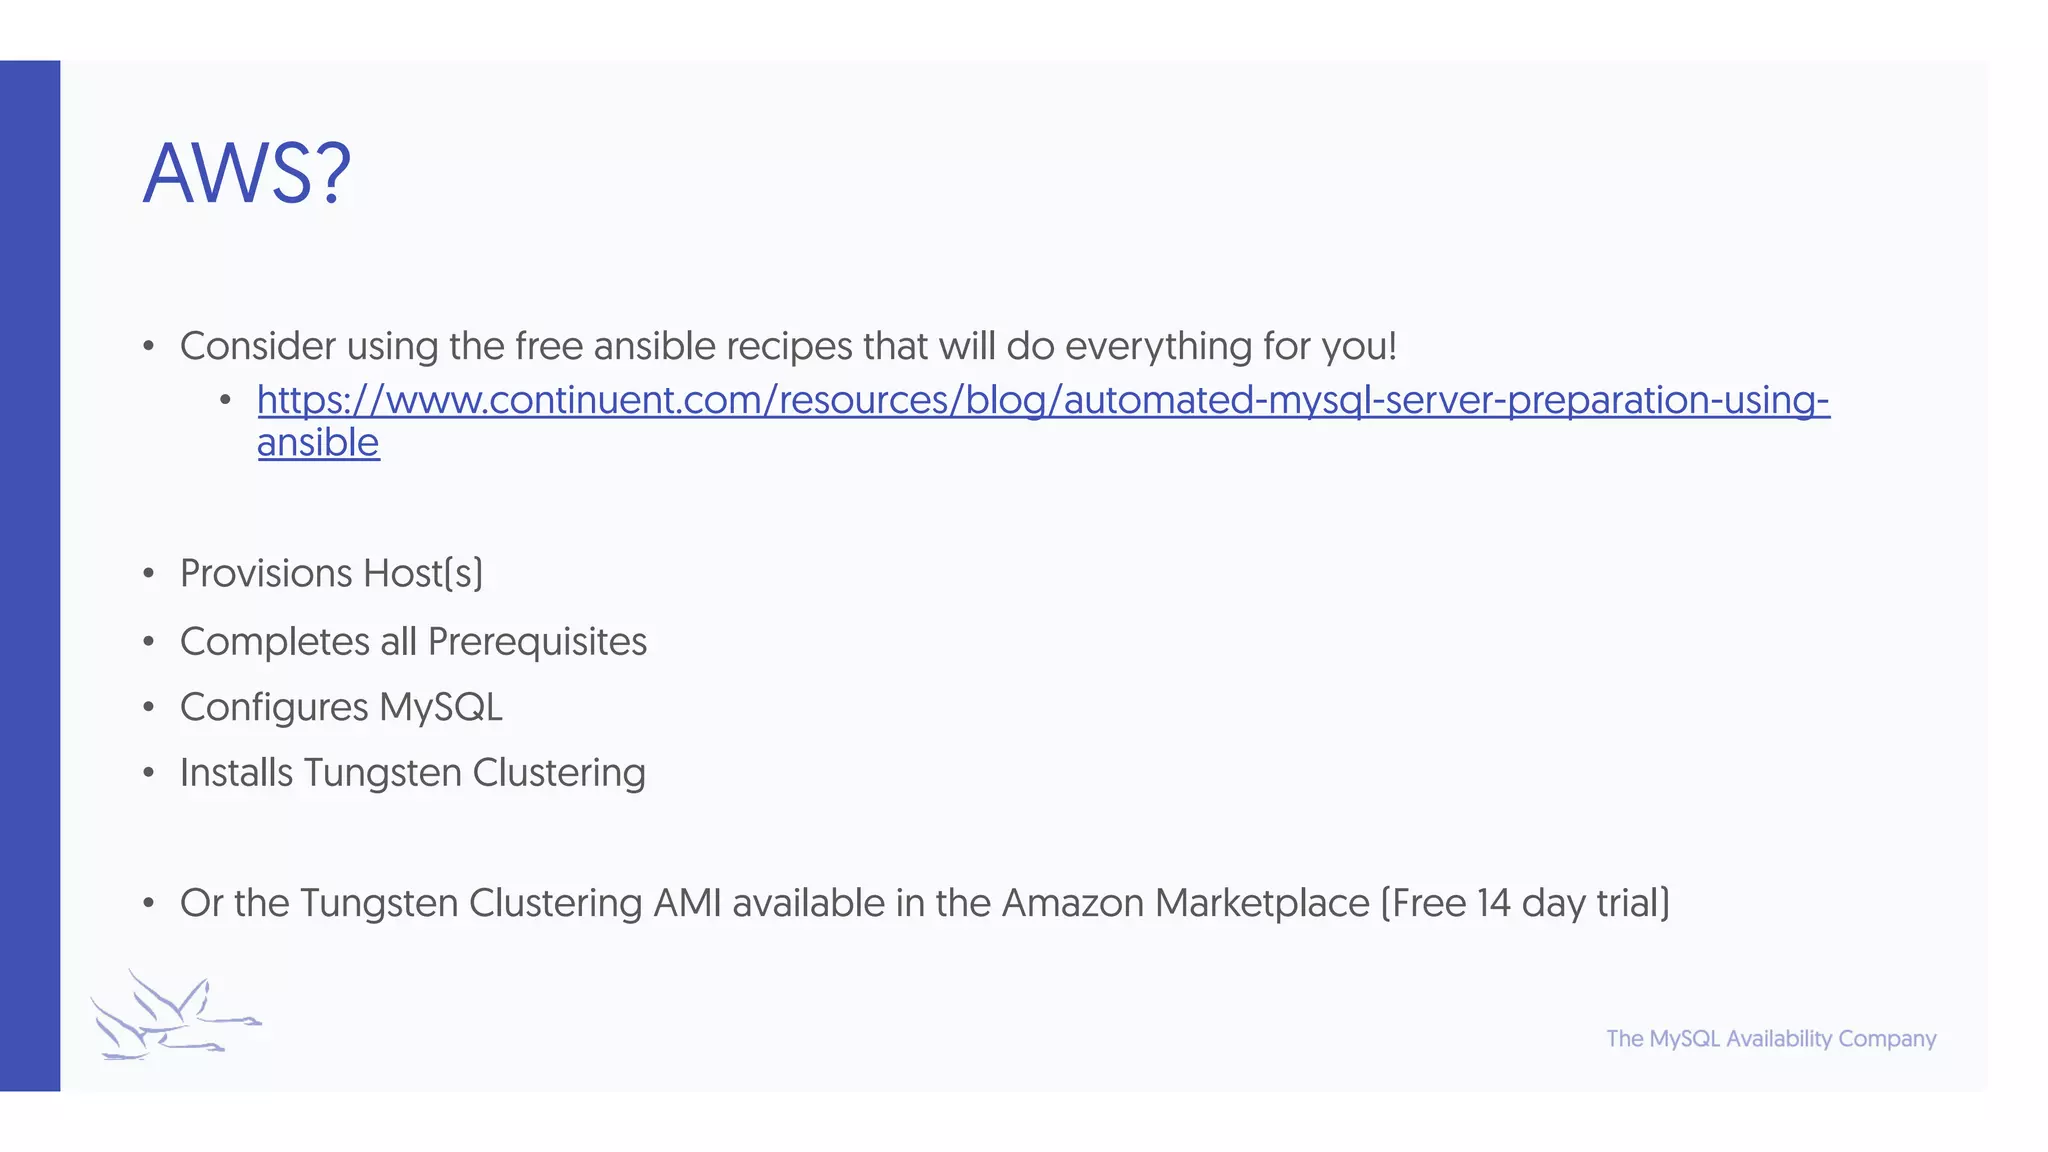
Task: Click the bullet dot before 'Consider using'
Action: pyautogui.click(x=148, y=347)
